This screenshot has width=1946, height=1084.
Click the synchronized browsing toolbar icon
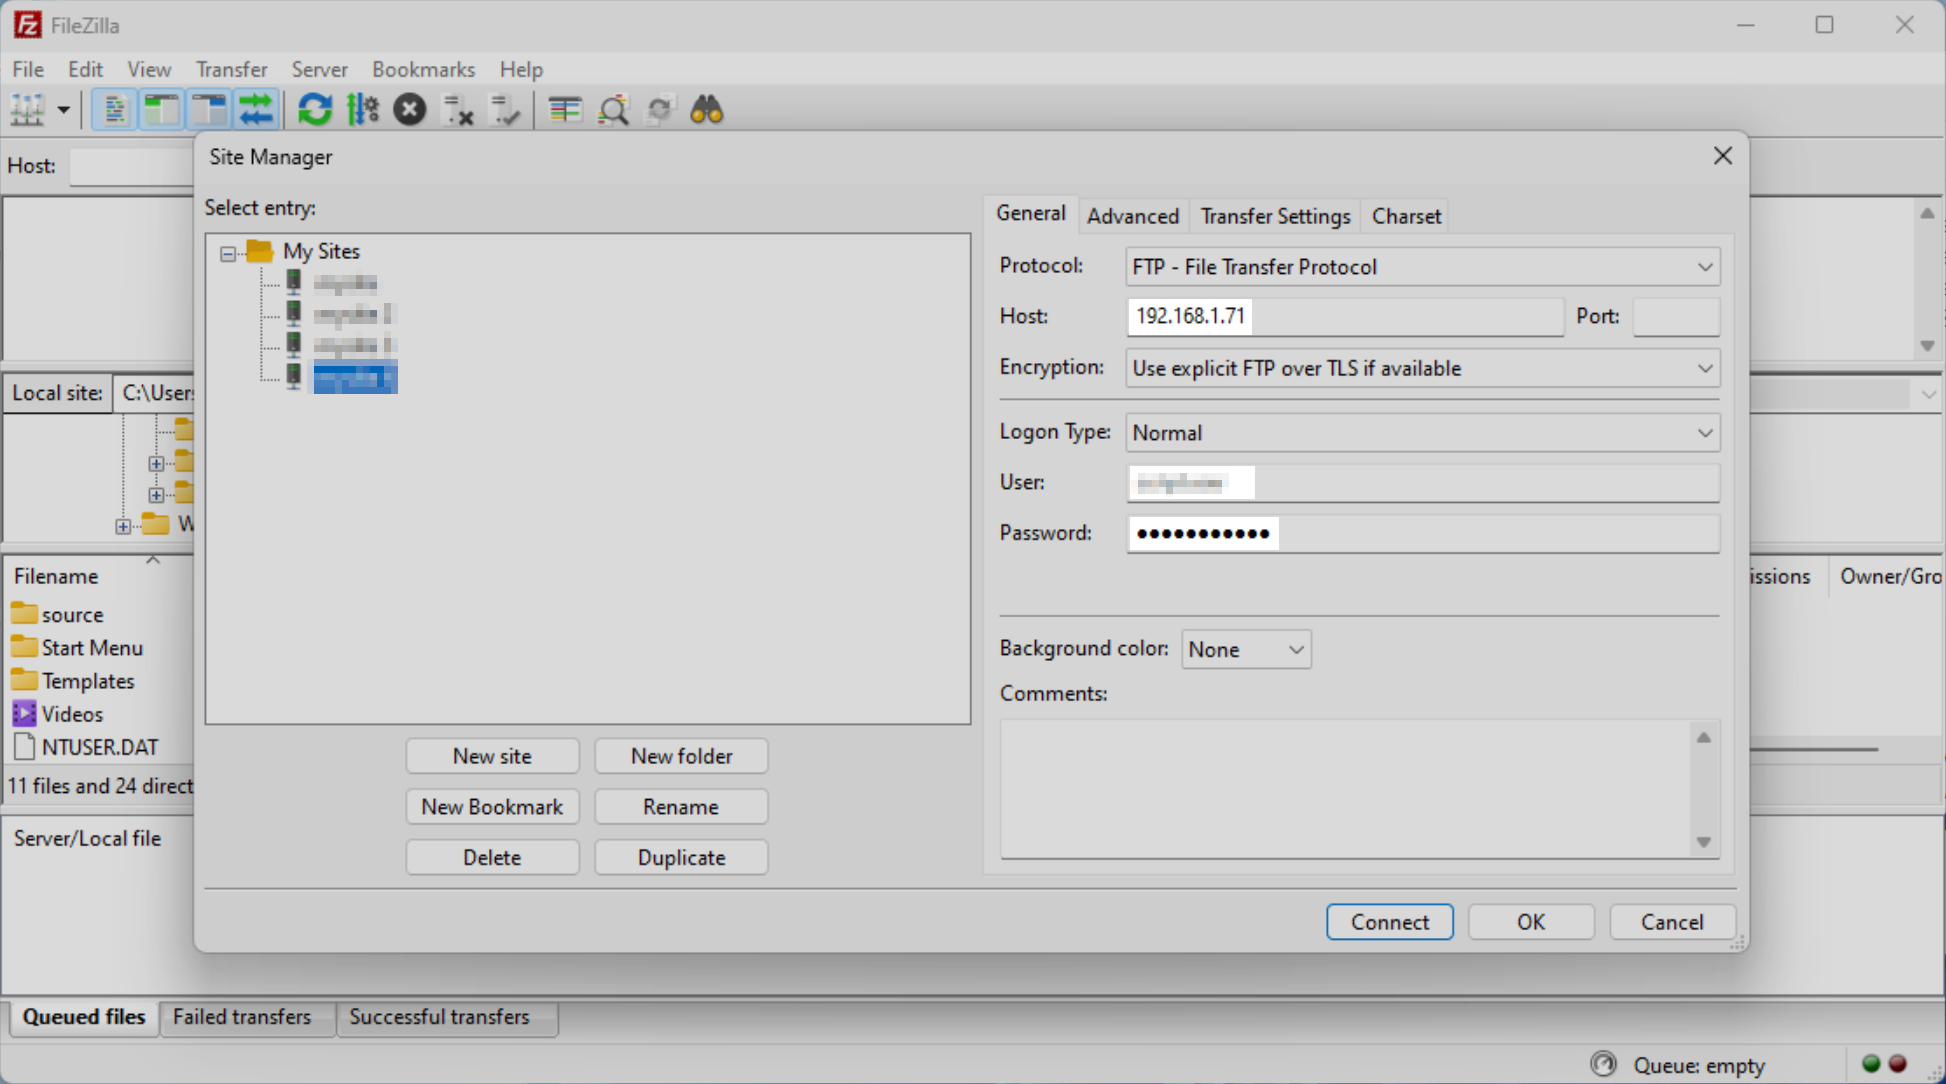[x=660, y=110]
